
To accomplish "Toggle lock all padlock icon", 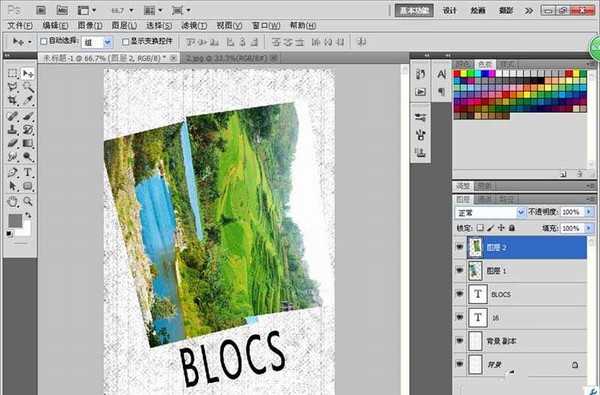I will [x=512, y=228].
